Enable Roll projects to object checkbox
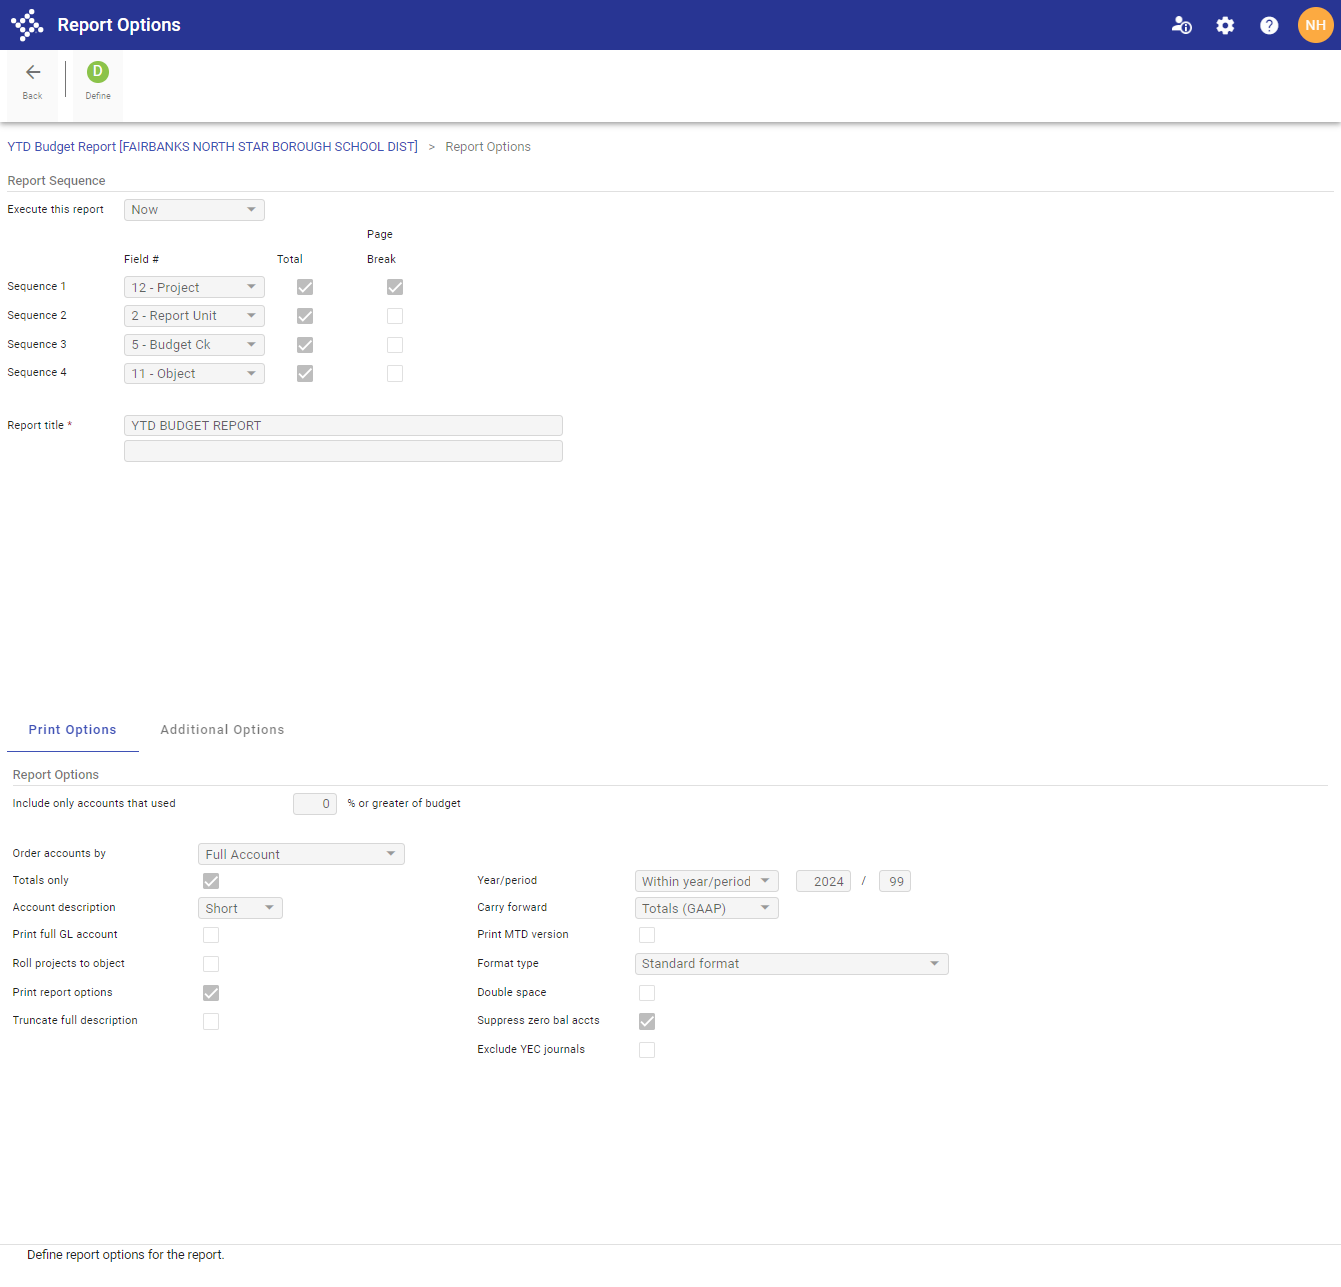This screenshot has height=1287, width=1341. (x=211, y=964)
